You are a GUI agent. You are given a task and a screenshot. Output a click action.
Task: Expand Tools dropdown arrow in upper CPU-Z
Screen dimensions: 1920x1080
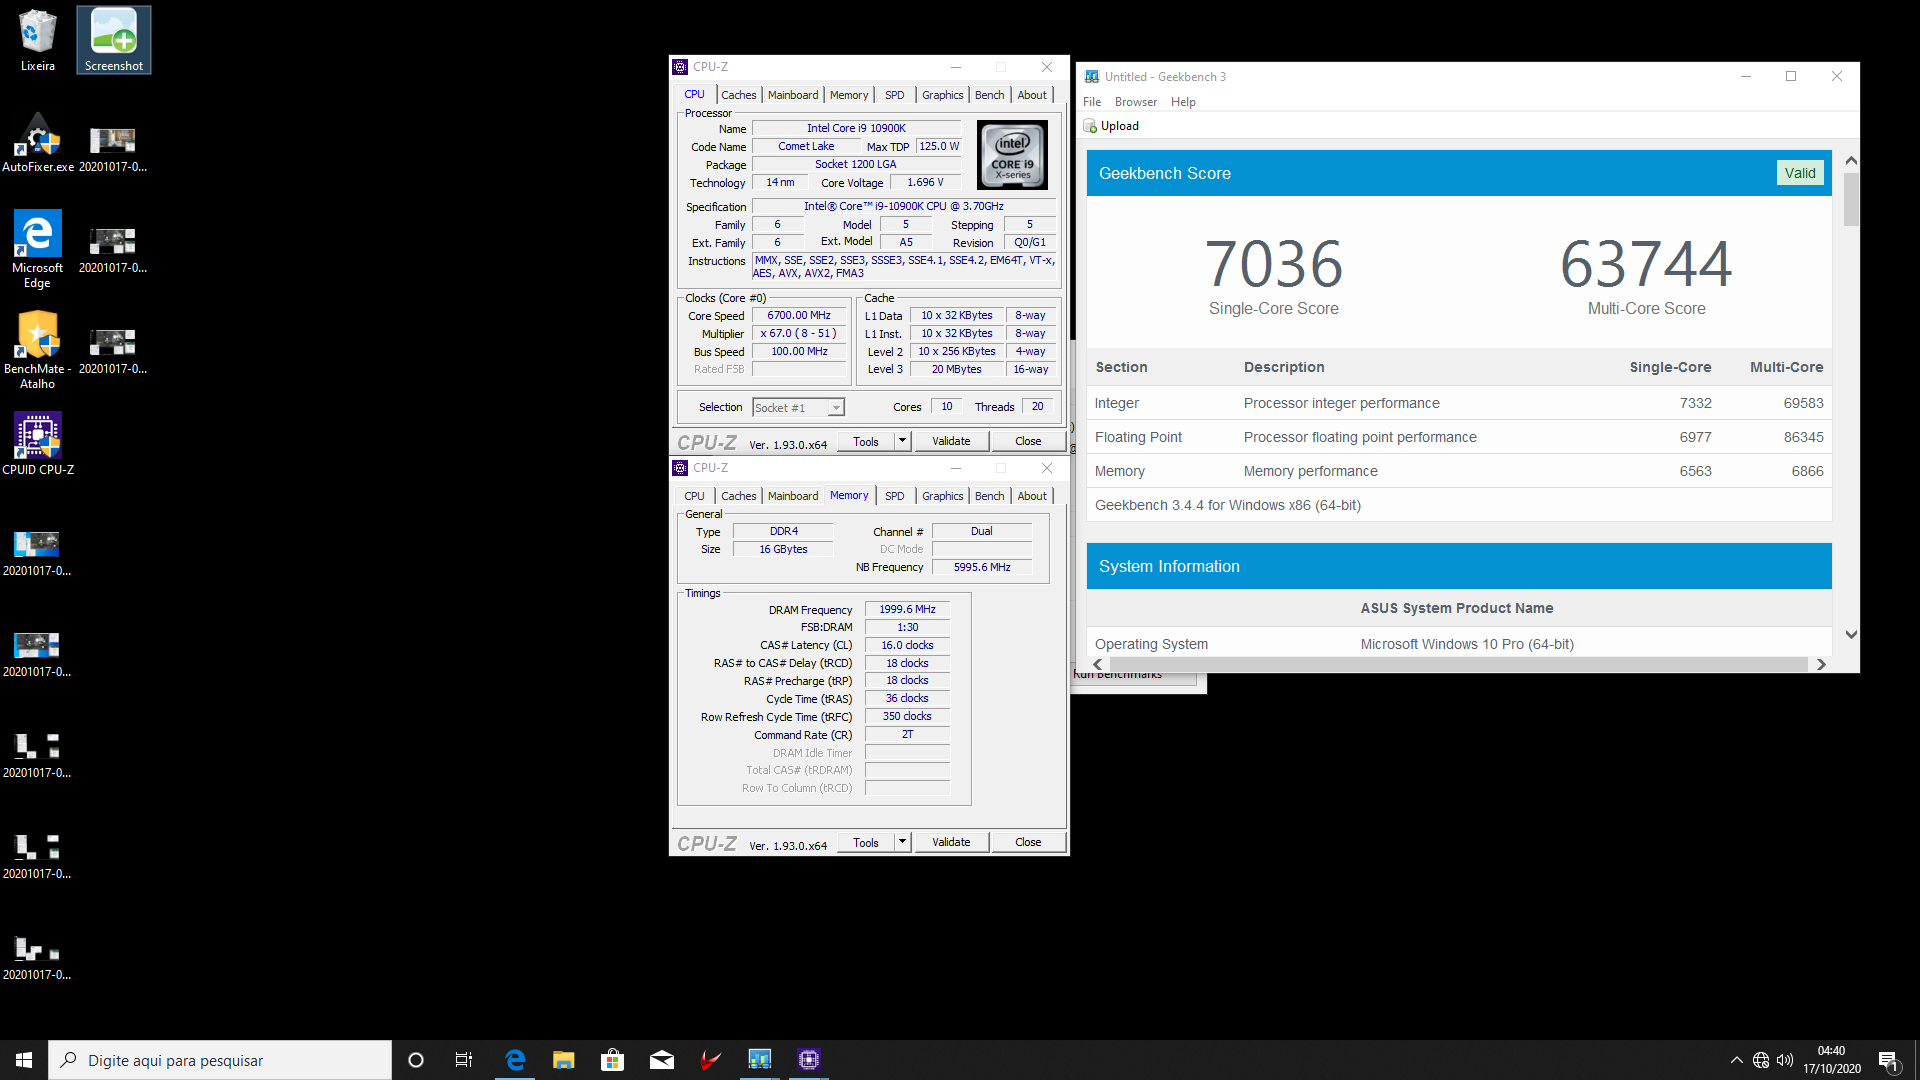pos(902,441)
